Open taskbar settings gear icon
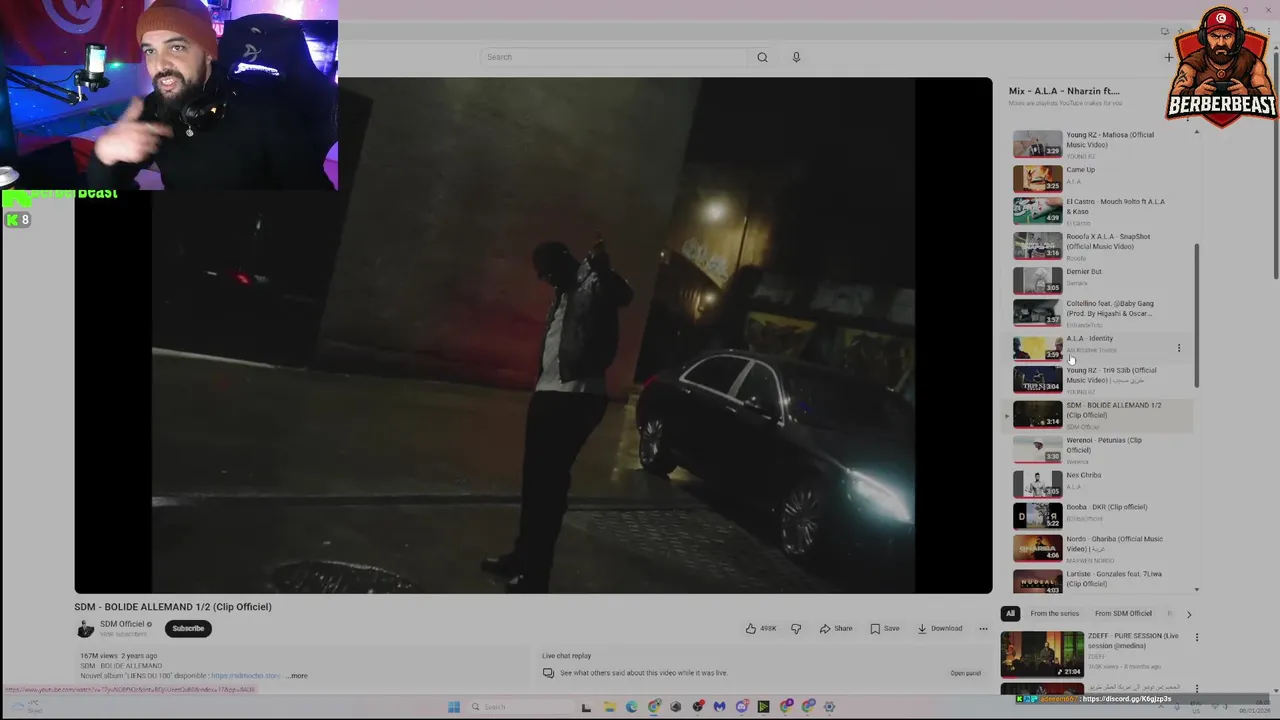Screen dimensions: 1280x720 pos(829,707)
